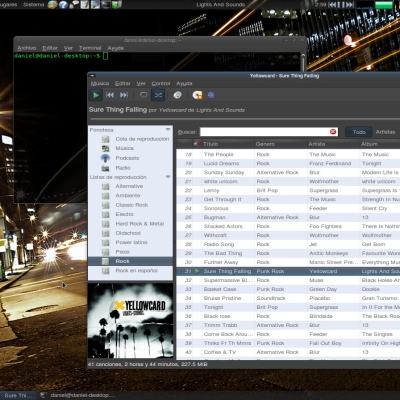
Task: Open the Control menu in Rhythmbox
Action: coord(161,83)
